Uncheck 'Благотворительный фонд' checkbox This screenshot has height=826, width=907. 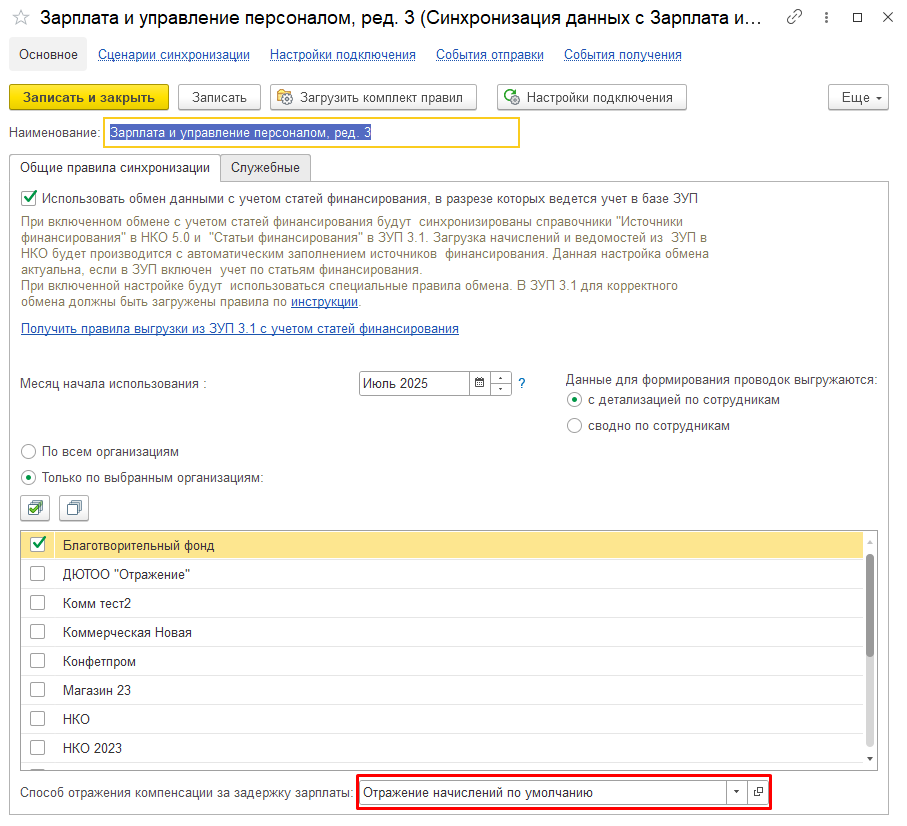pyautogui.click(x=38, y=545)
